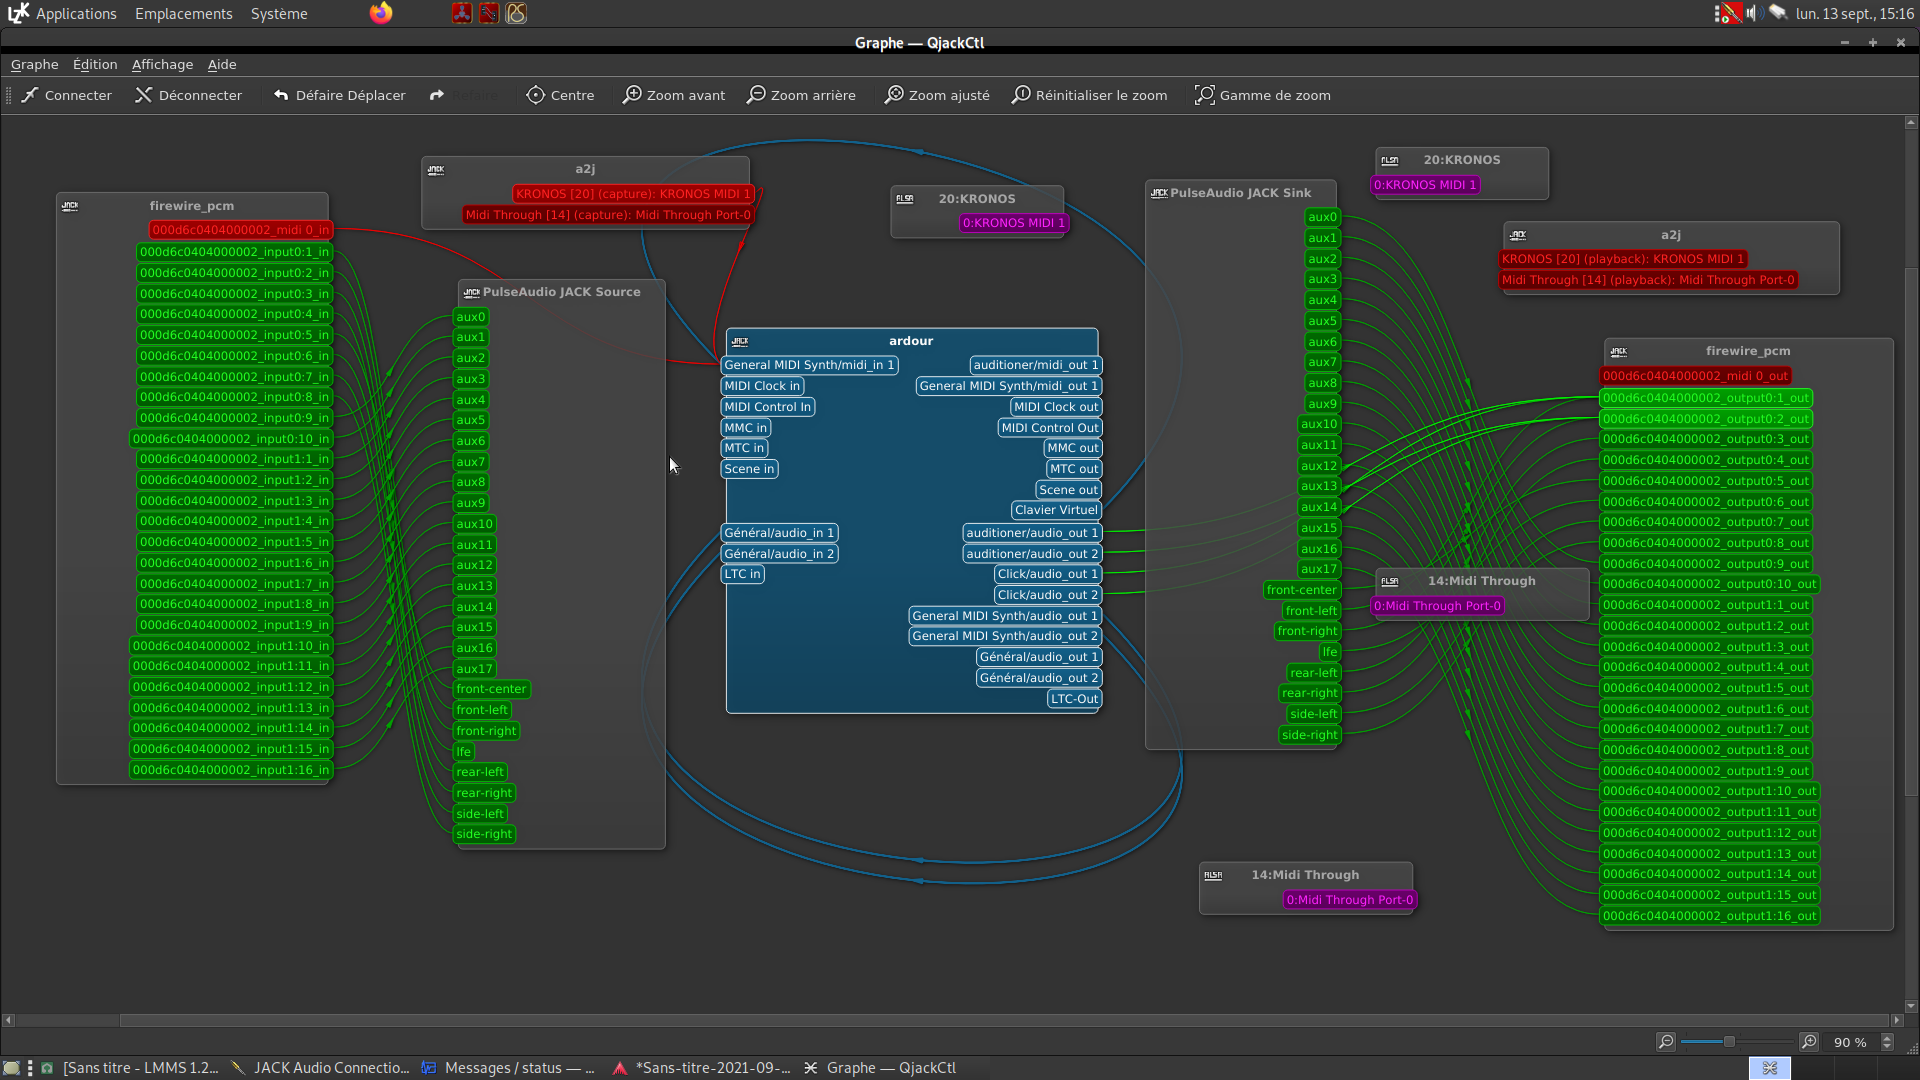Click the Connecter toolbar button

[66, 95]
